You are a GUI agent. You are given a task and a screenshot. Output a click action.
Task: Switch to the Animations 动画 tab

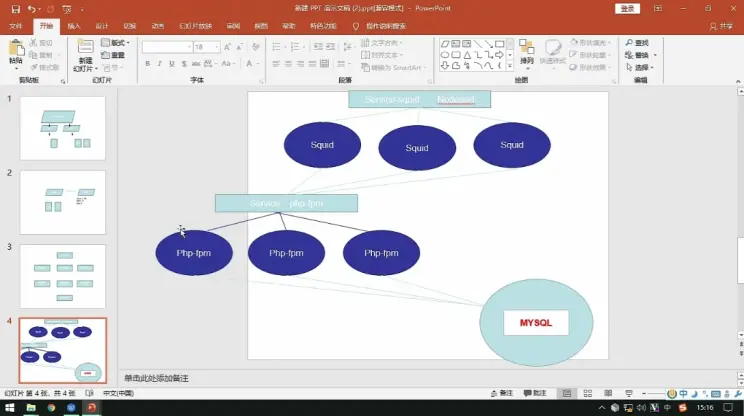coord(158,26)
